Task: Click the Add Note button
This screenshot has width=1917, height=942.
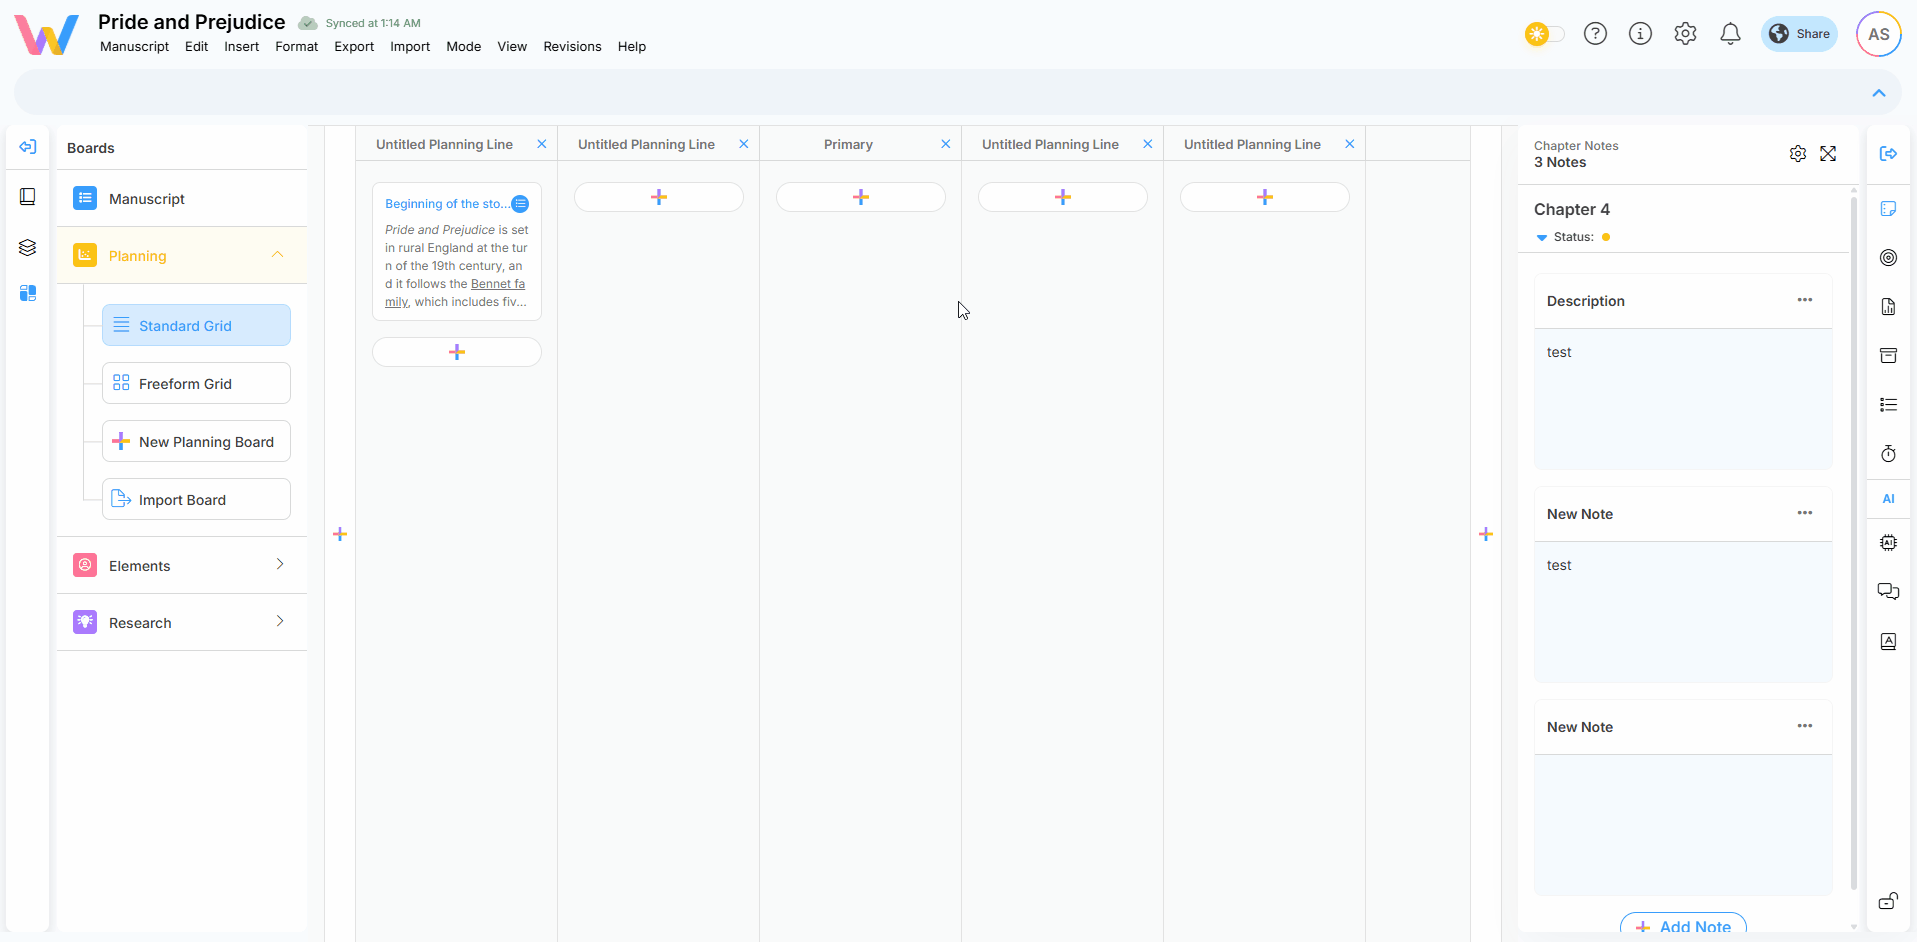Action: click(x=1683, y=926)
